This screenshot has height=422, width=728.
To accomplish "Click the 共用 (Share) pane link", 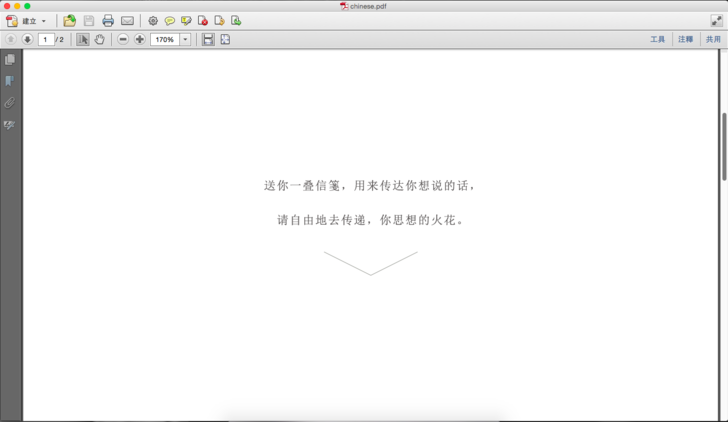I will click(x=712, y=40).
